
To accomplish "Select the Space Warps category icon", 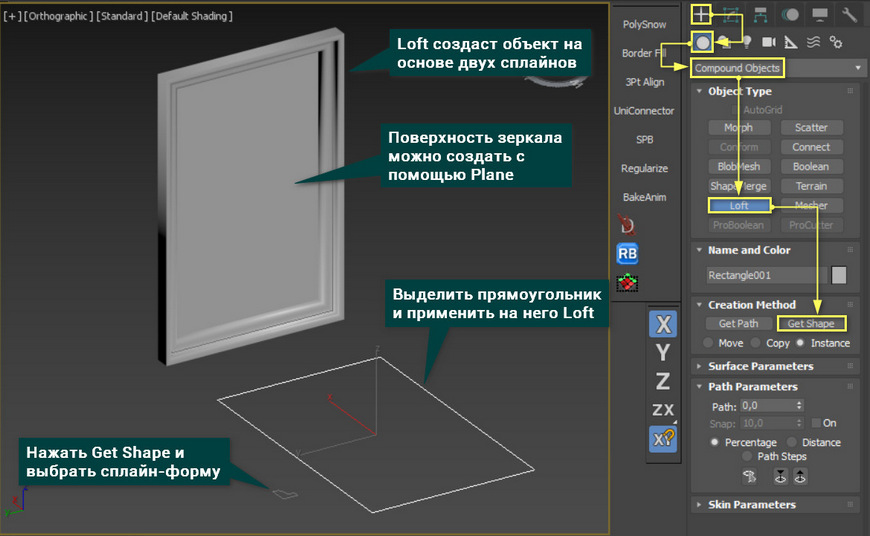I will (813, 42).
